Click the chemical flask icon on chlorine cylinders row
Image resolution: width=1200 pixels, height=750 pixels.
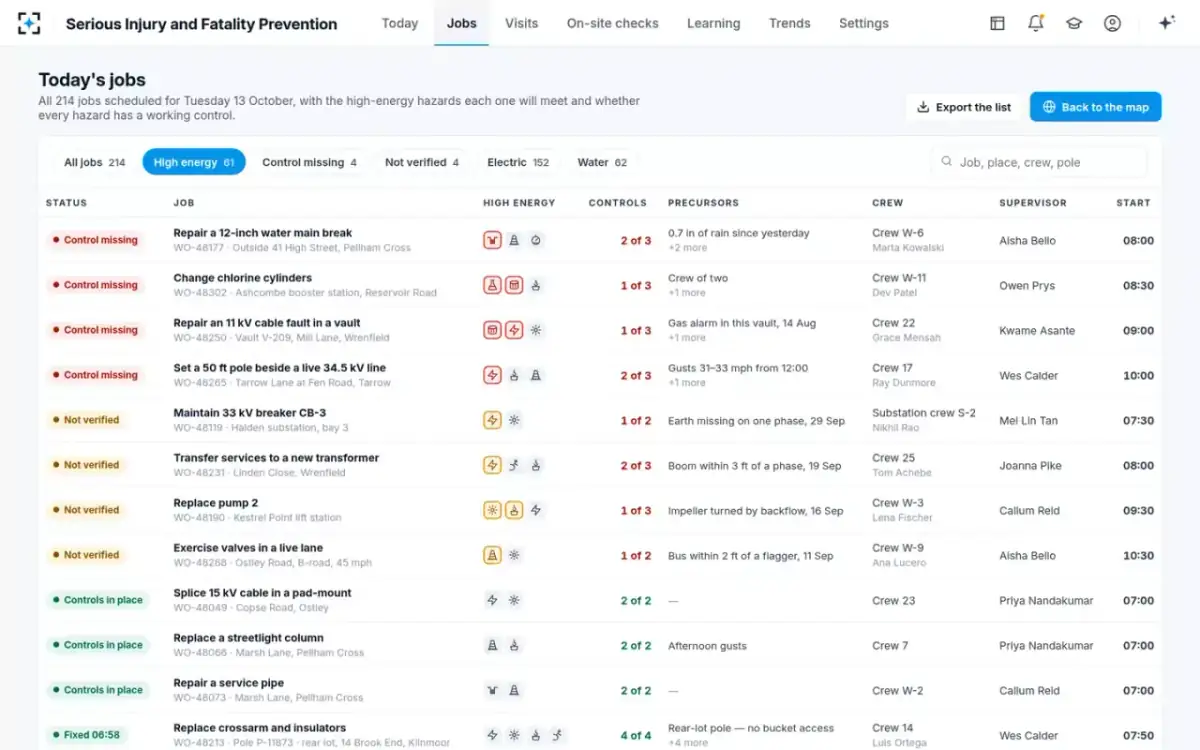(x=492, y=285)
